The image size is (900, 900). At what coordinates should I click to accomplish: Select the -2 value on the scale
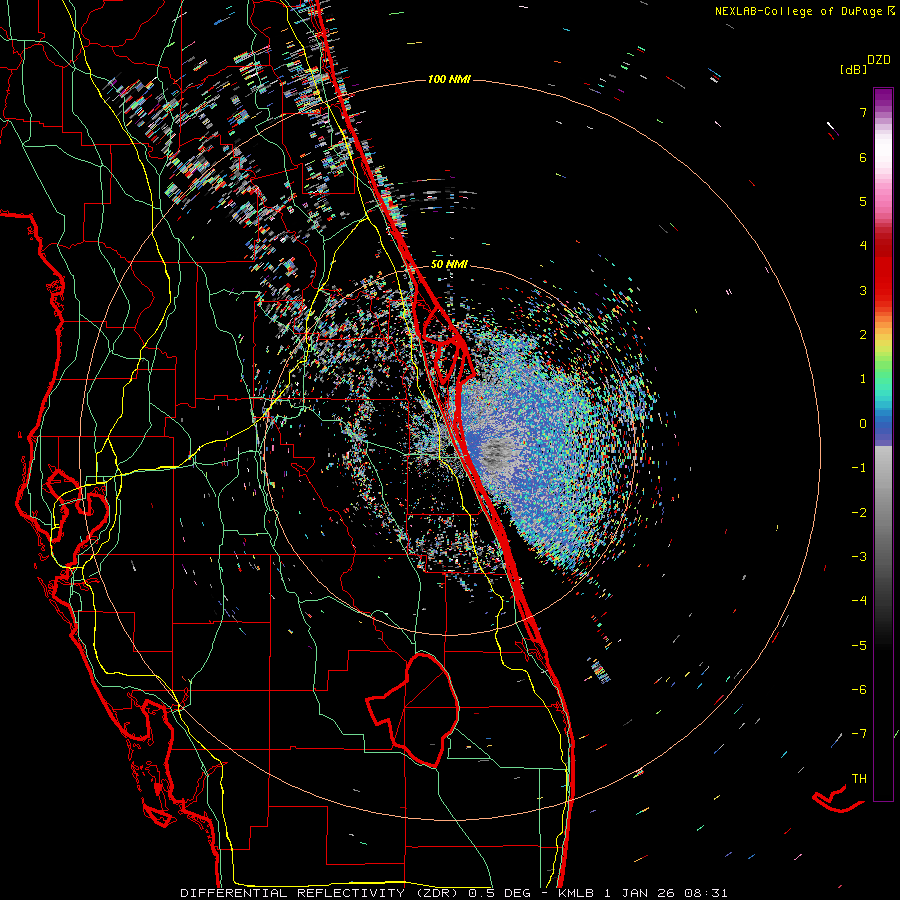click(859, 512)
